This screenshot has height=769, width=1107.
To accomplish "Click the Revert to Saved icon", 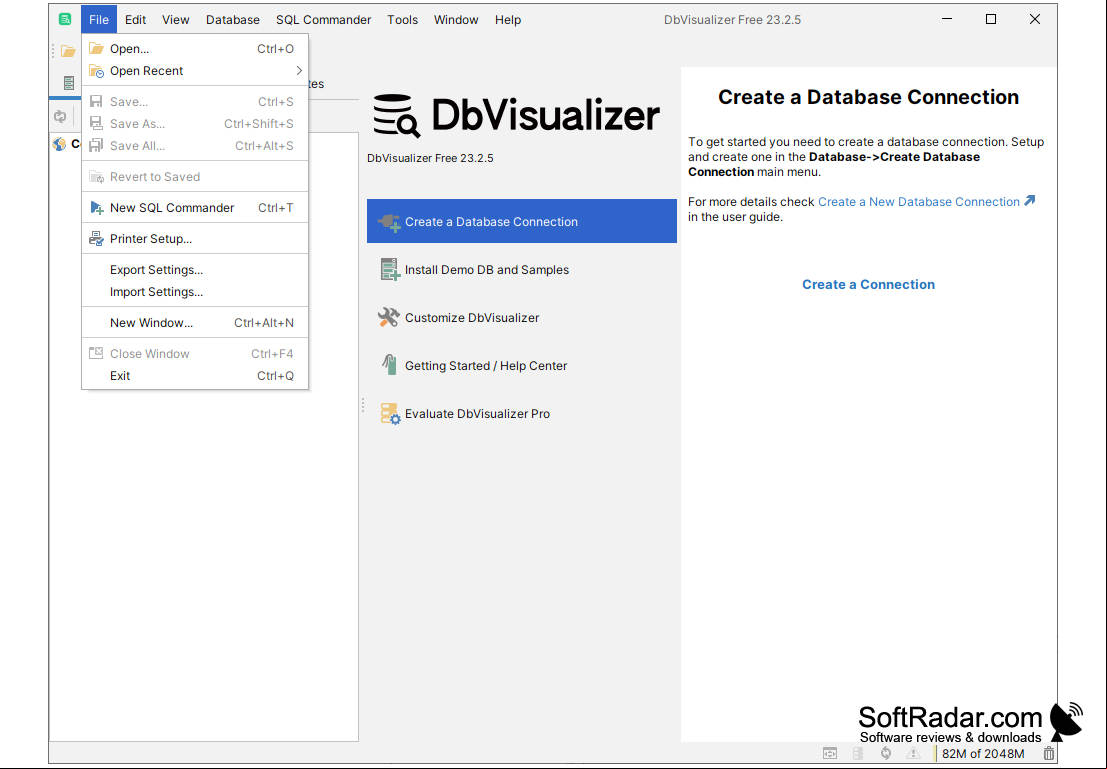I will (x=96, y=177).
